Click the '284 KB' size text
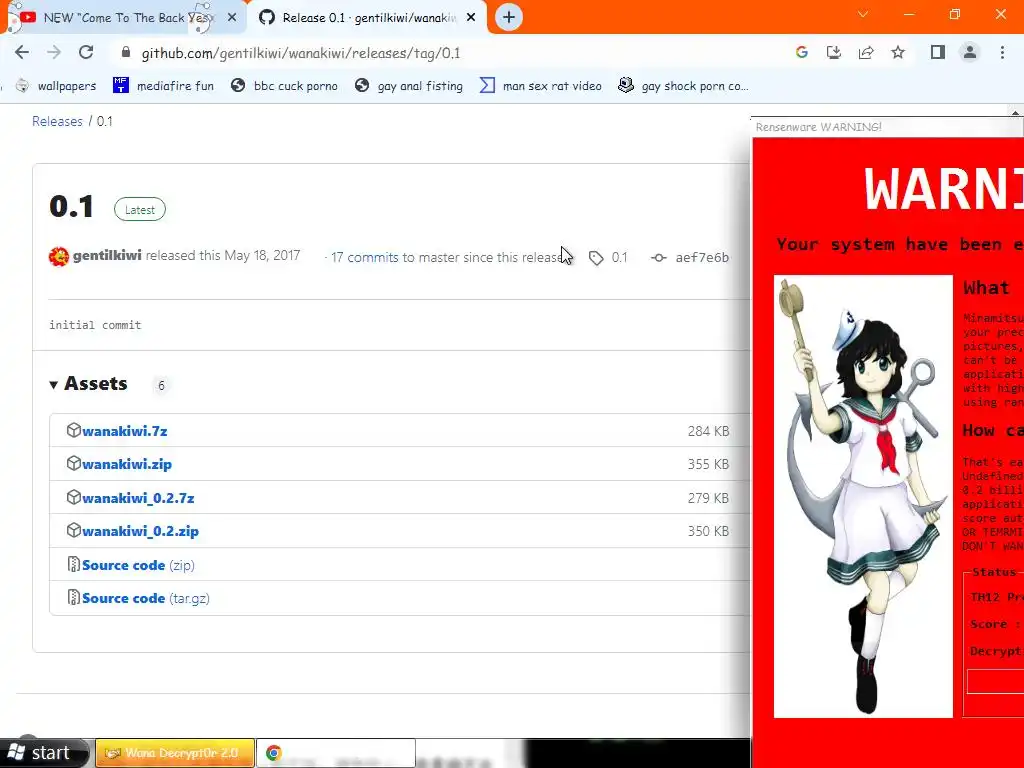This screenshot has width=1024, height=768. pyautogui.click(x=709, y=431)
